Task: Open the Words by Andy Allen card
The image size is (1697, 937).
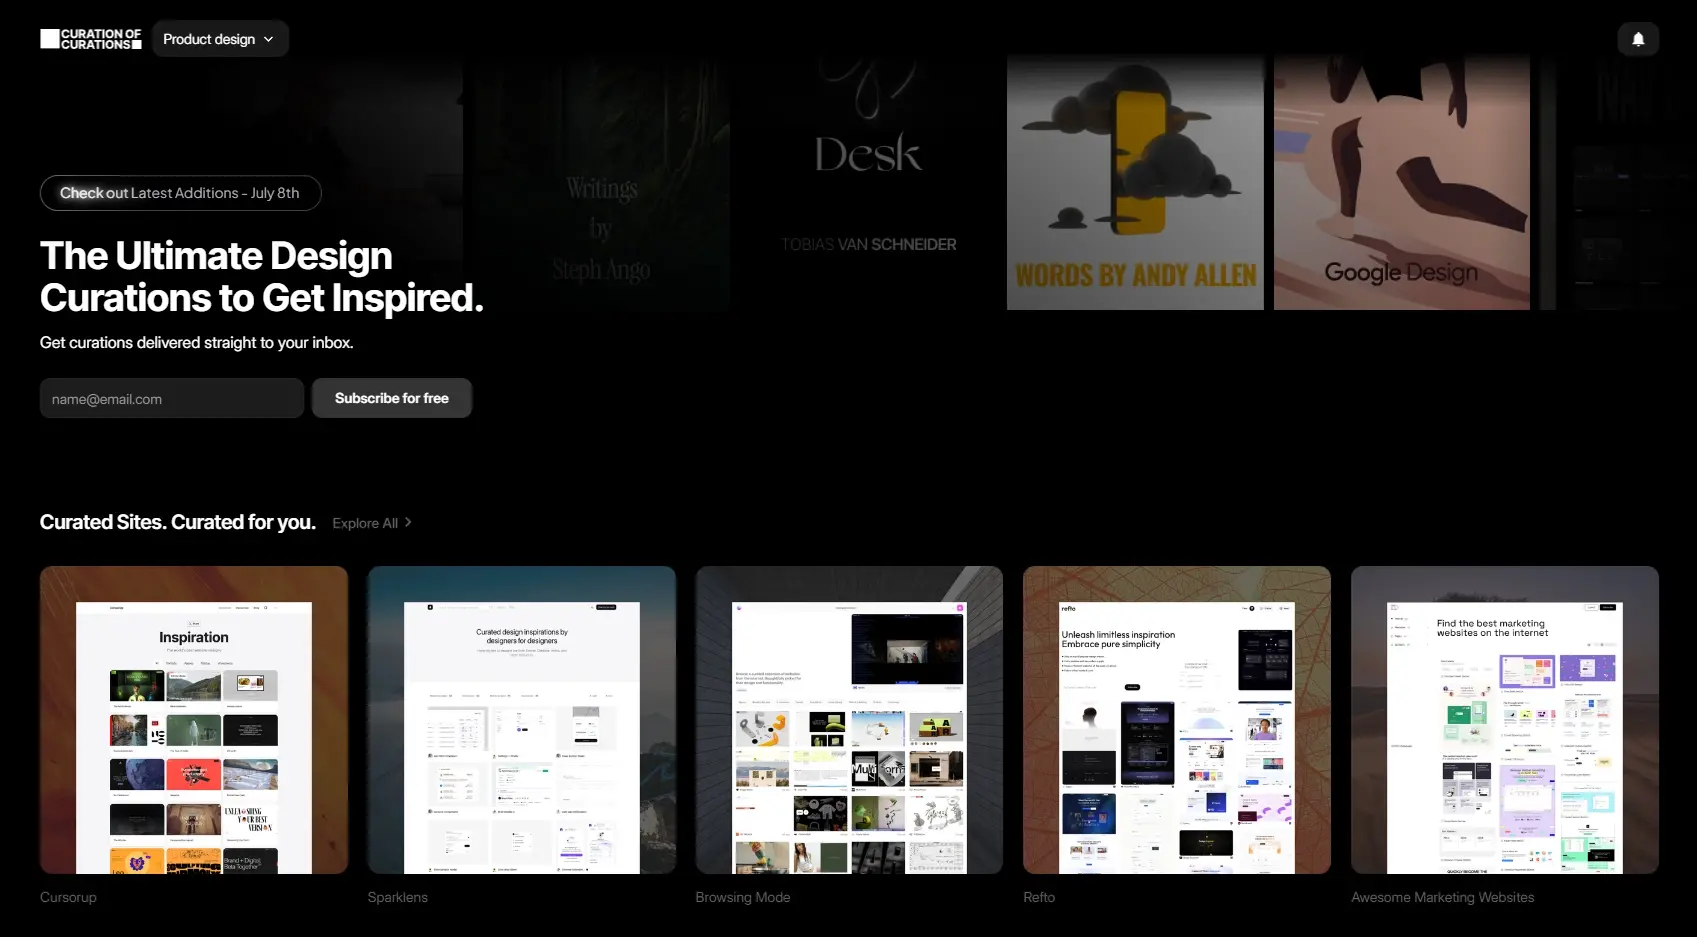Action: coord(1135,182)
